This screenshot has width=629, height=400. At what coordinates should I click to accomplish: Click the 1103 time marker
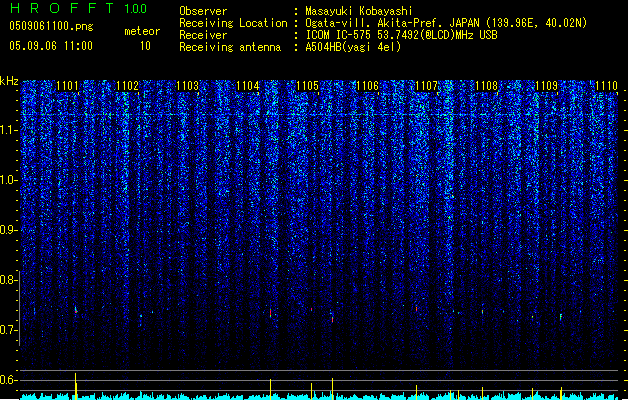coord(187,86)
